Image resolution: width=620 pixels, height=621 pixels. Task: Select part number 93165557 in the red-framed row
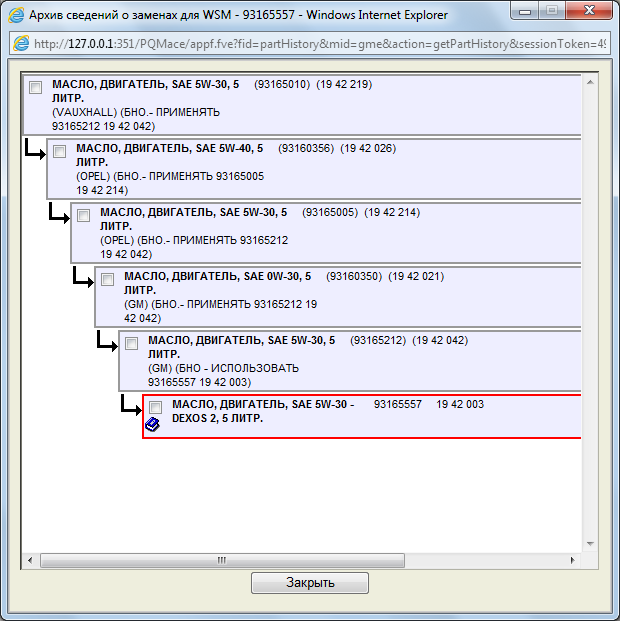coord(398,404)
